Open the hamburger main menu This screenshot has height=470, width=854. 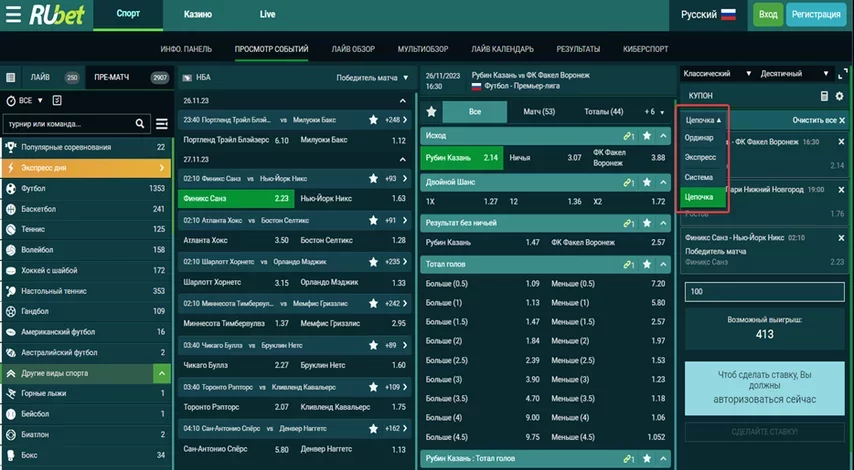[14, 15]
